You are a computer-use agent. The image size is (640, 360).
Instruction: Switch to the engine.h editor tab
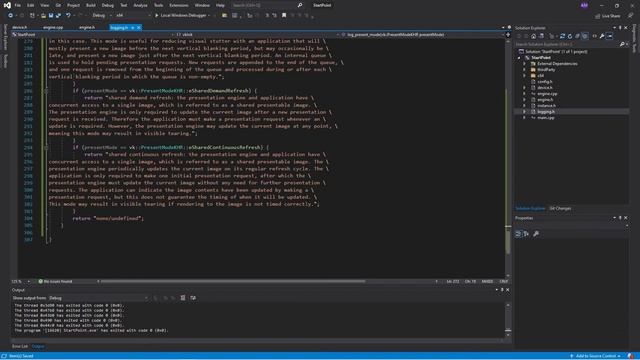click(87, 27)
